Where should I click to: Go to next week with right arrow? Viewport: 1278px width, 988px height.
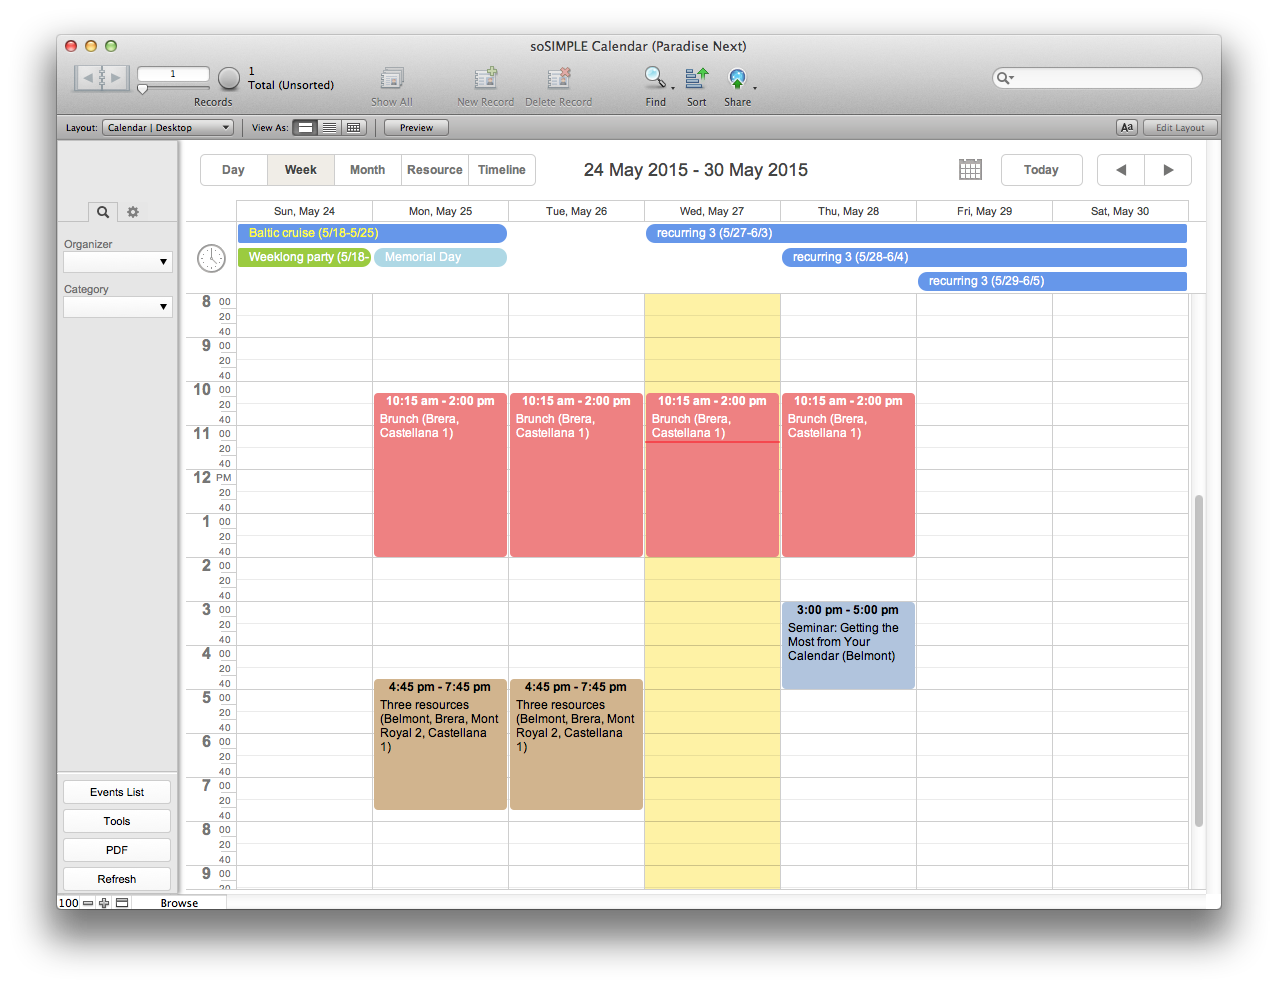[1167, 170]
